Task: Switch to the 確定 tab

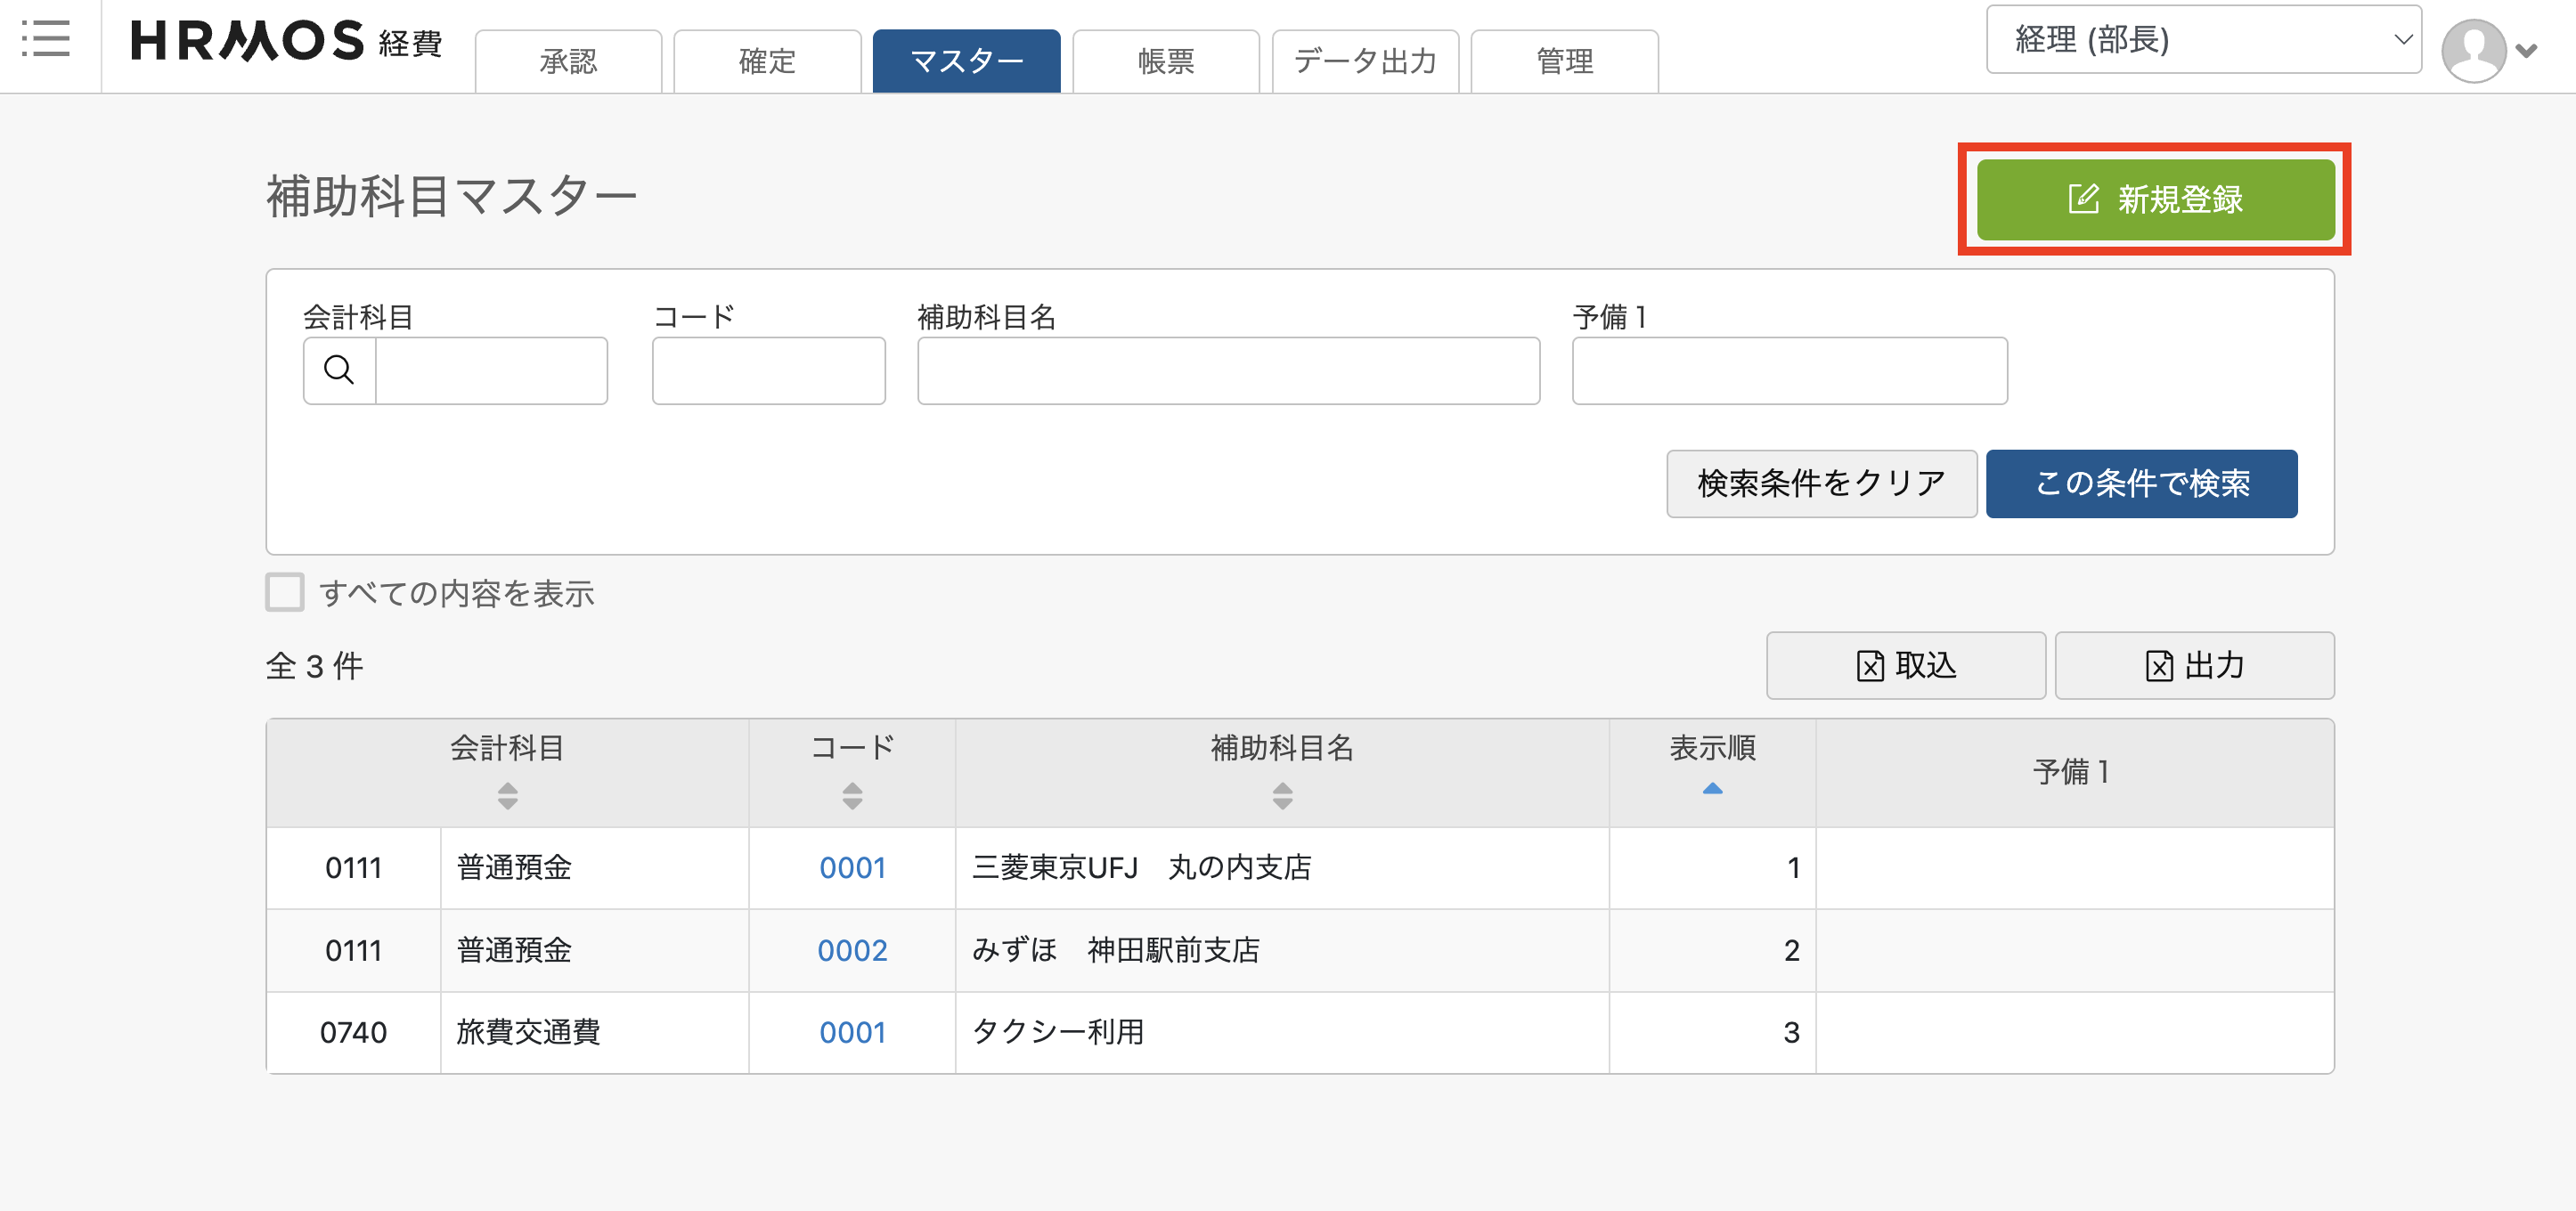Action: coord(767,61)
